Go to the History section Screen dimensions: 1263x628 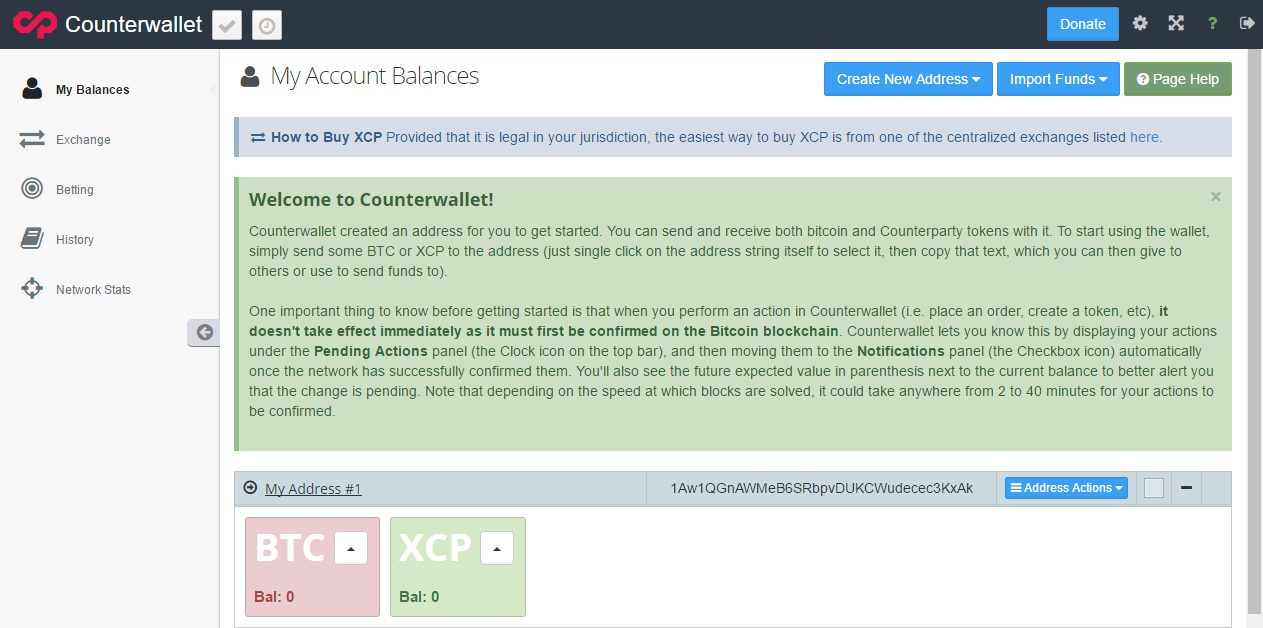[75, 240]
